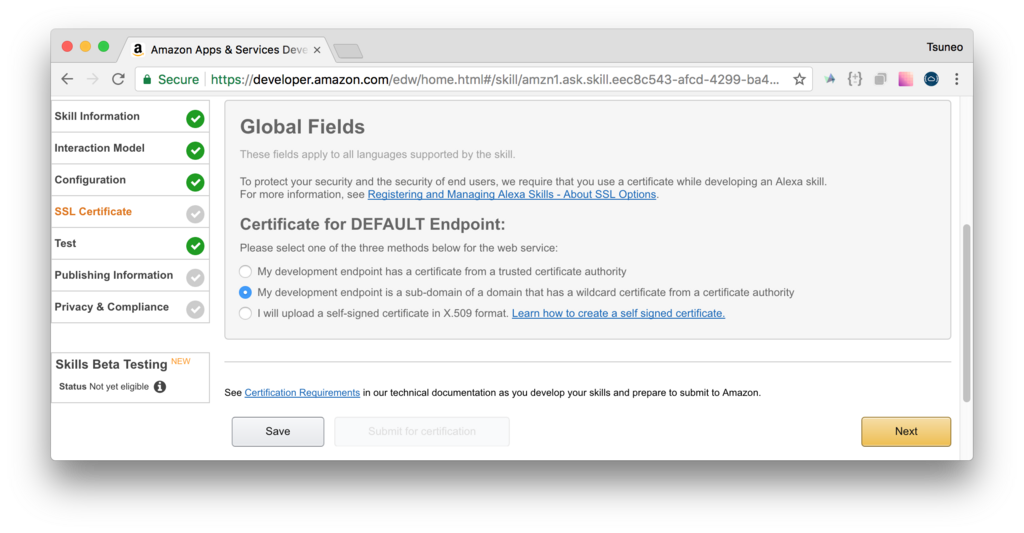Open a new browser tab
The image size is (1024, 533).
click(348, 51)
